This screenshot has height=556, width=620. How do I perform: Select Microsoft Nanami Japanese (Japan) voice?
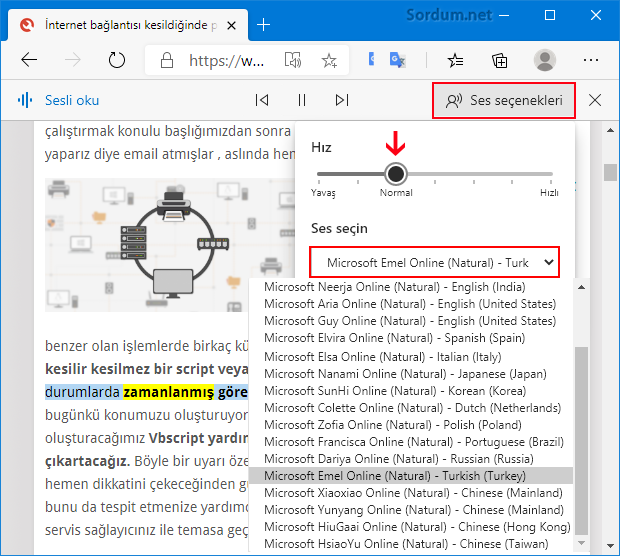410,374
